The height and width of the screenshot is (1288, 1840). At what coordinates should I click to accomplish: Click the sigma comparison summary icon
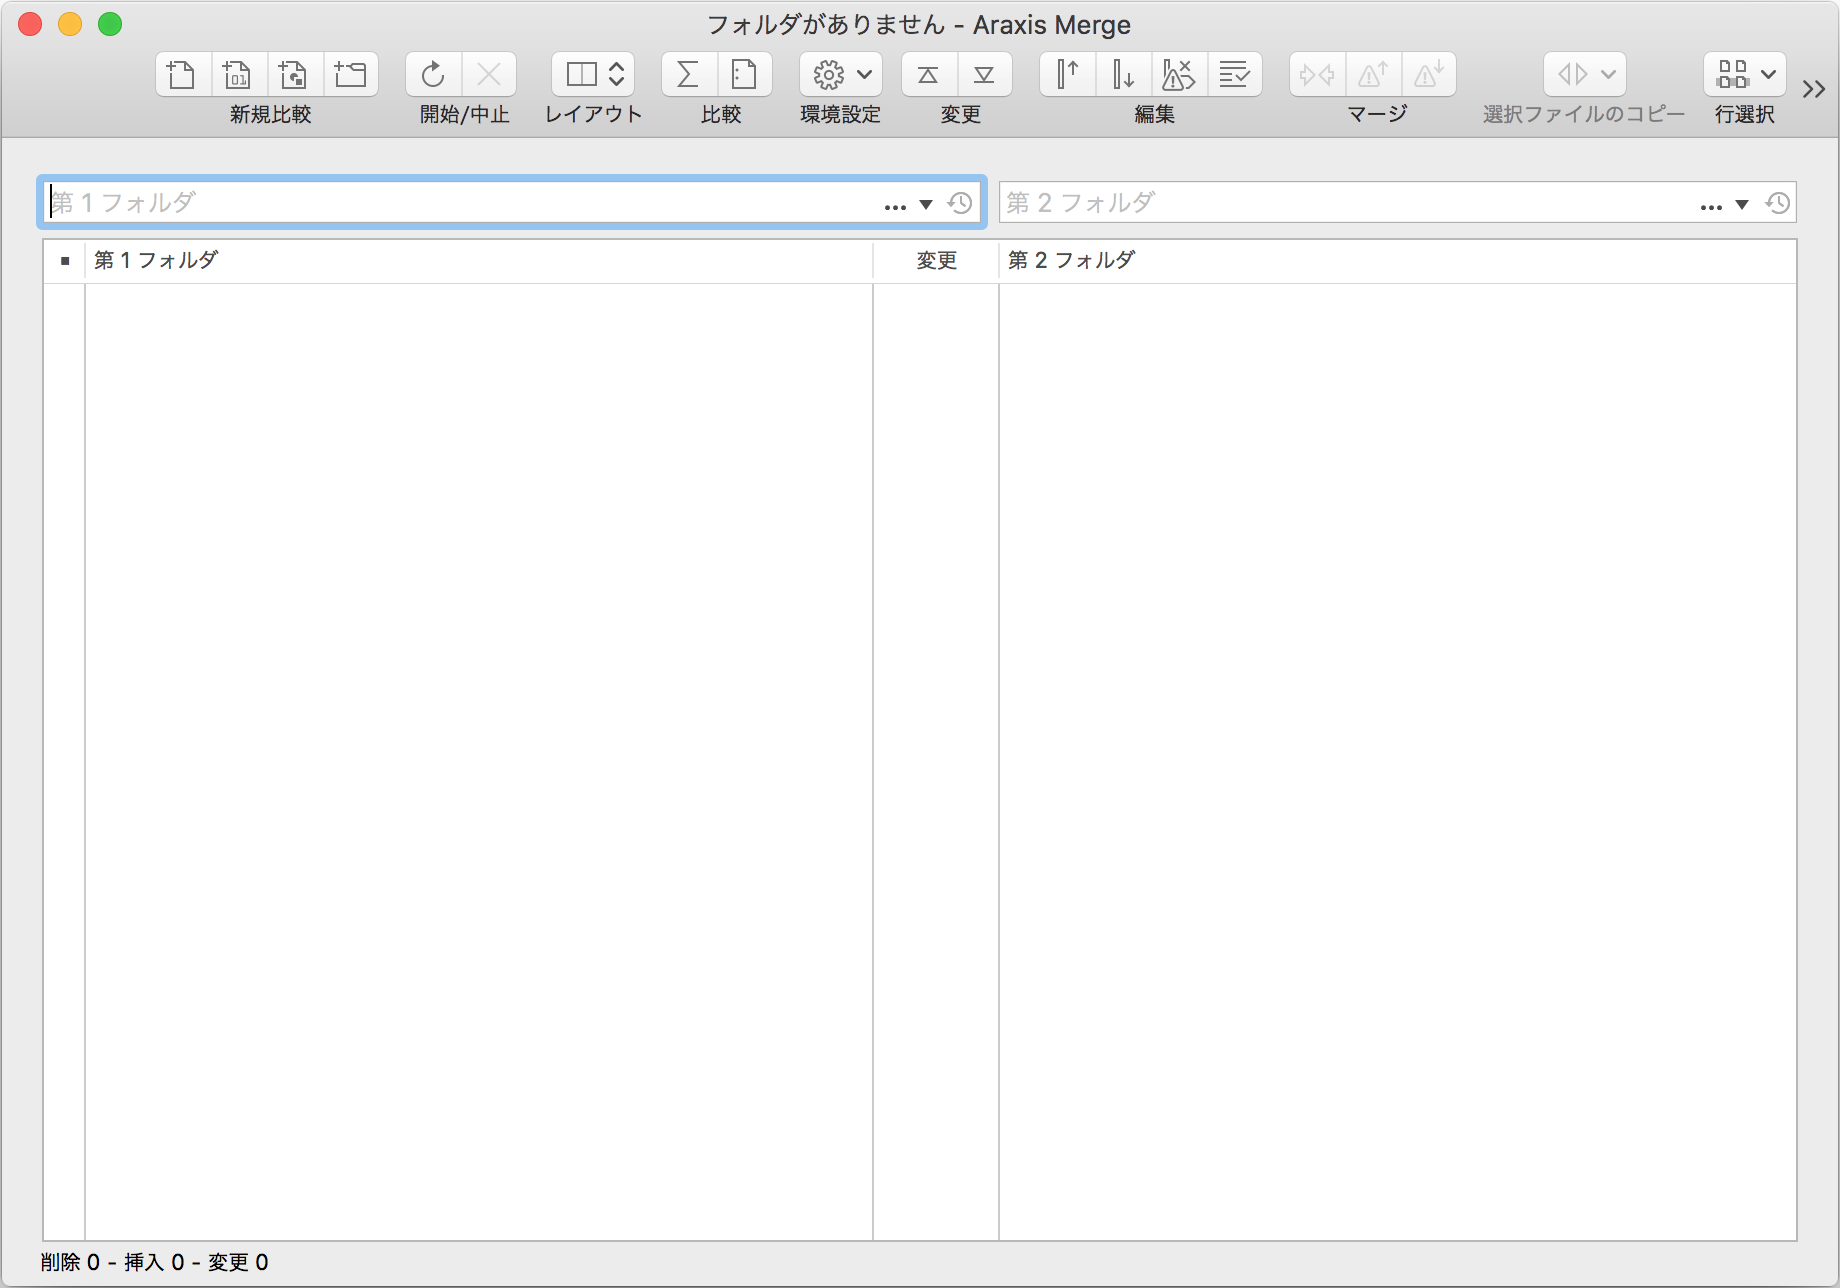click(688, 75)
